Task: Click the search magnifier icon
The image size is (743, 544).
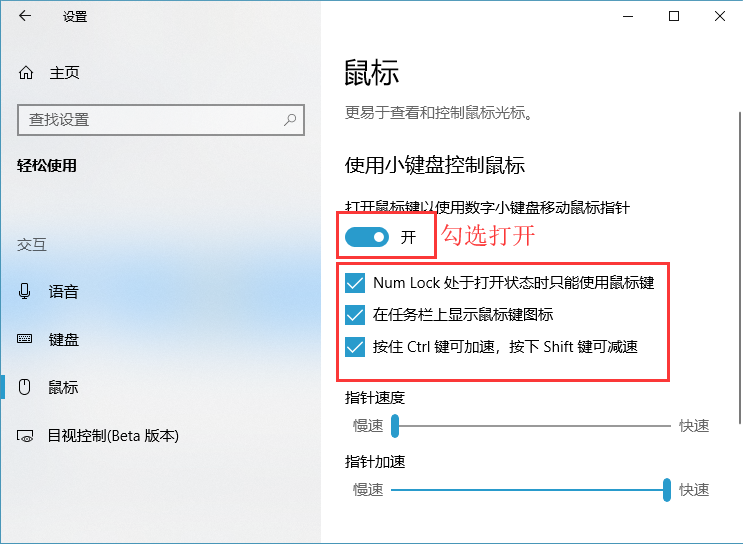Action: point(290,120)
